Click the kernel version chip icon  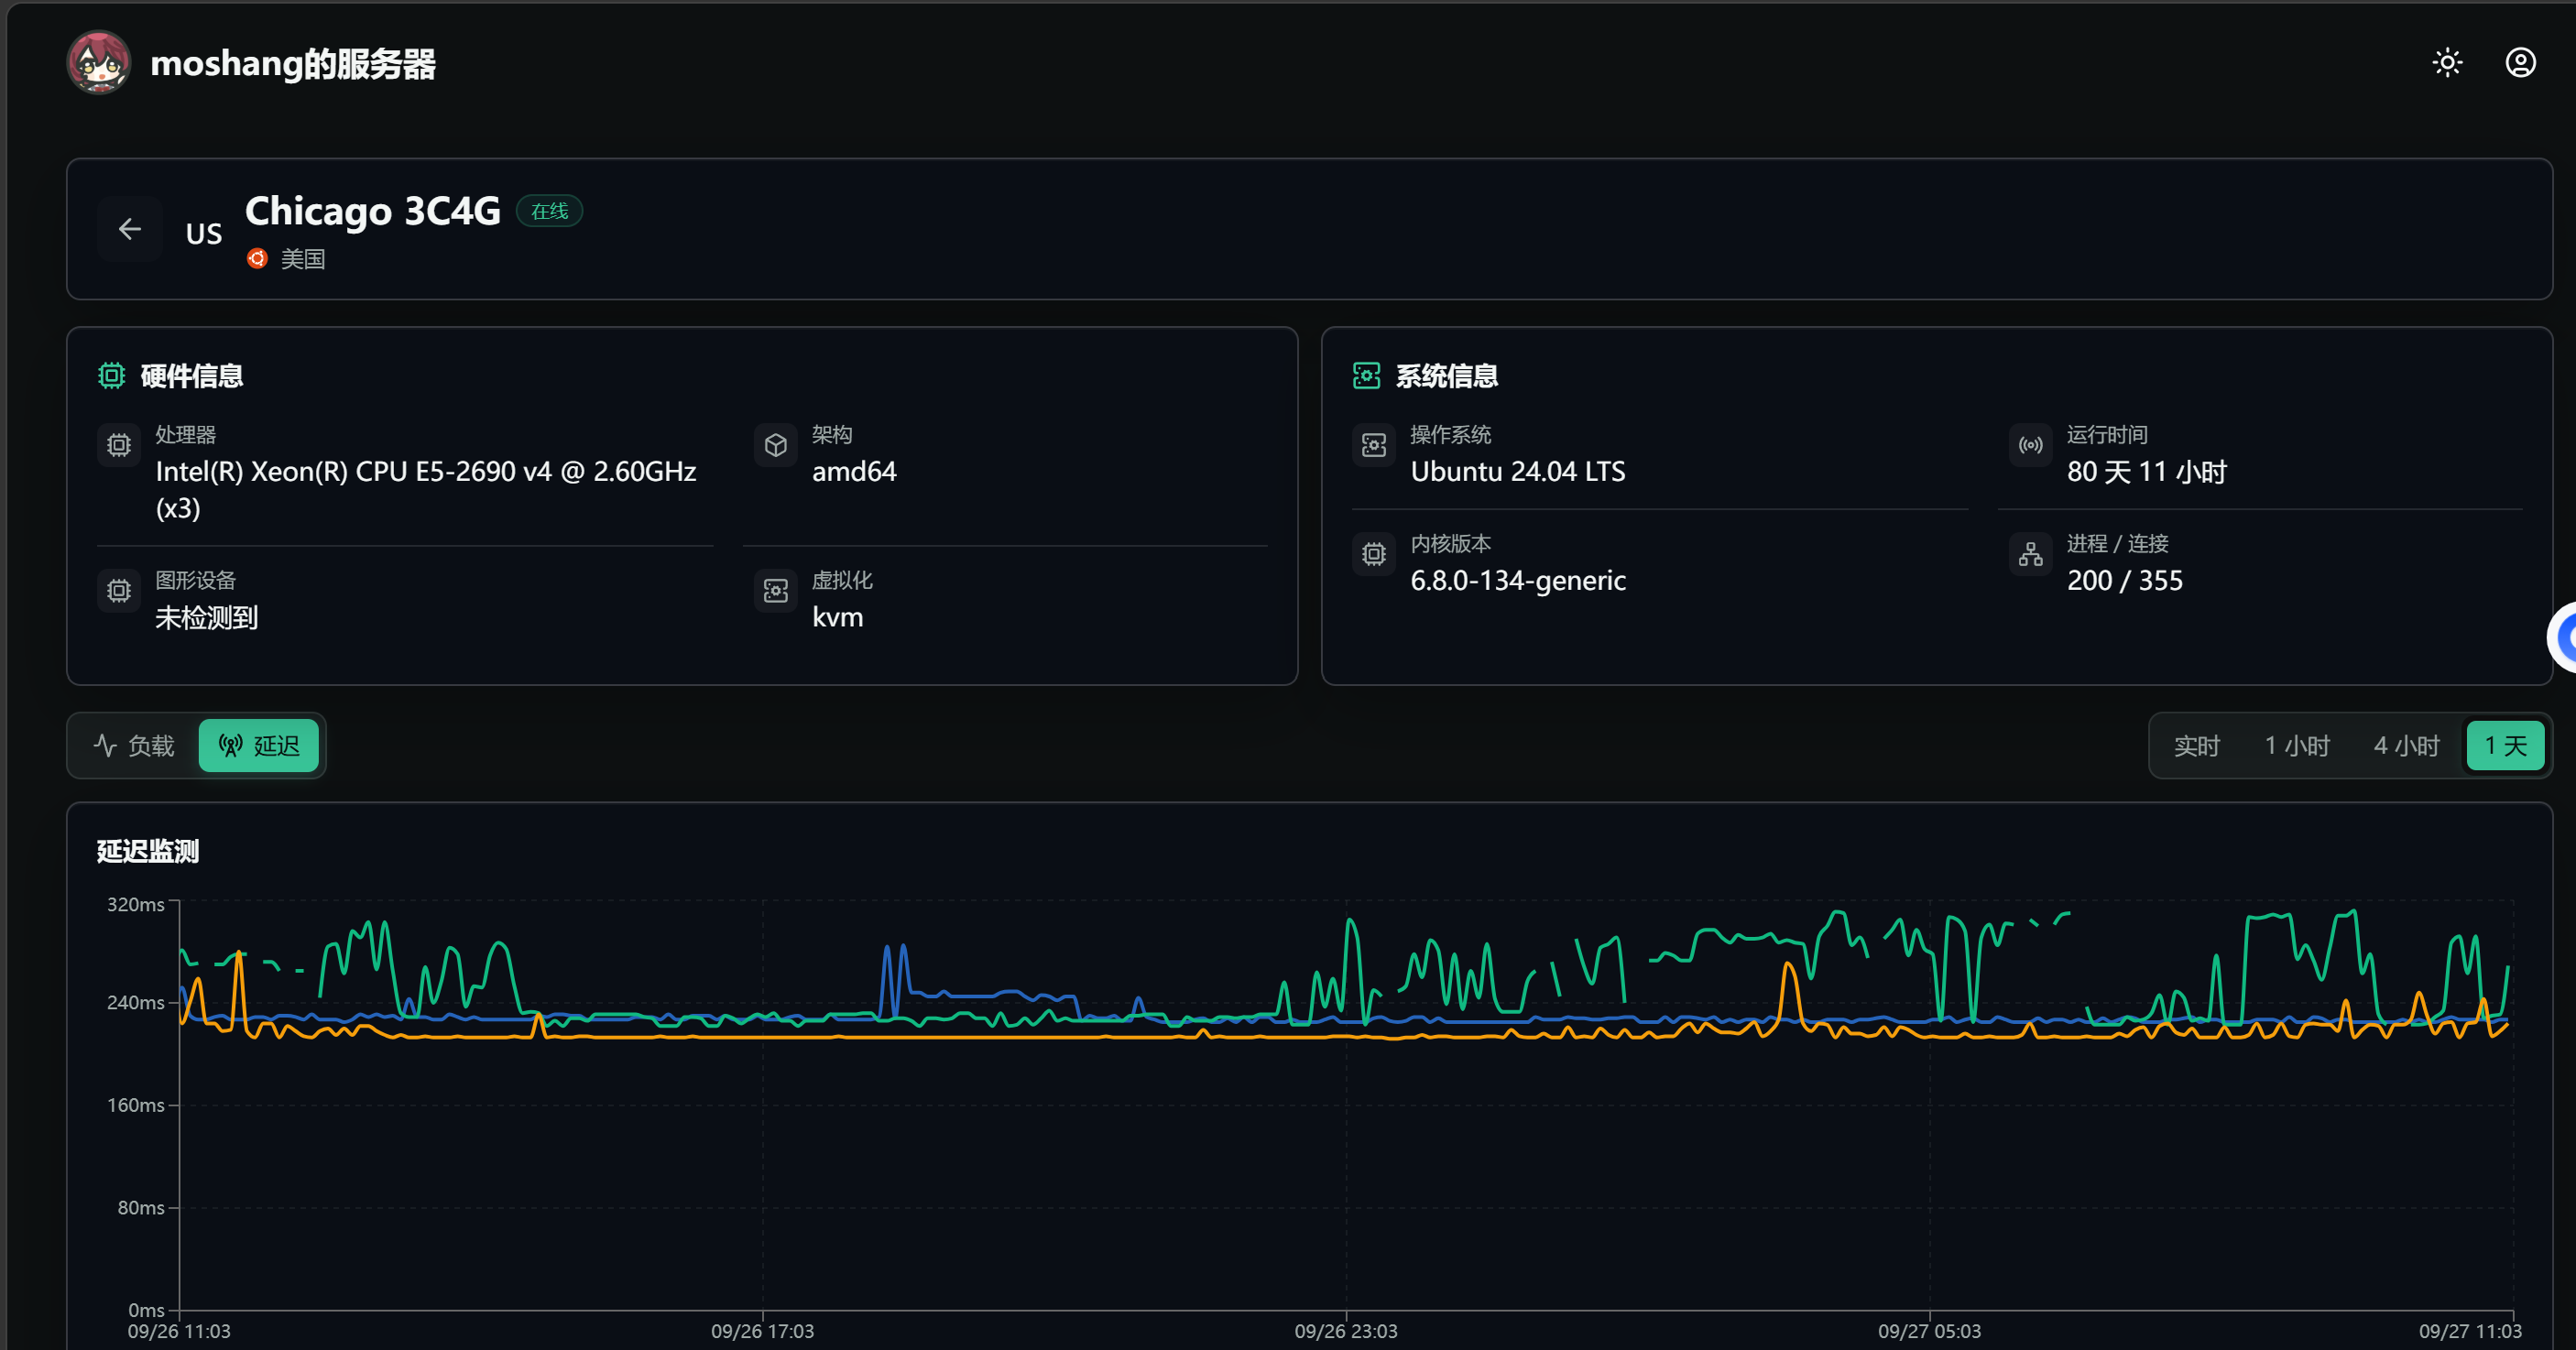coord(1374,554)
